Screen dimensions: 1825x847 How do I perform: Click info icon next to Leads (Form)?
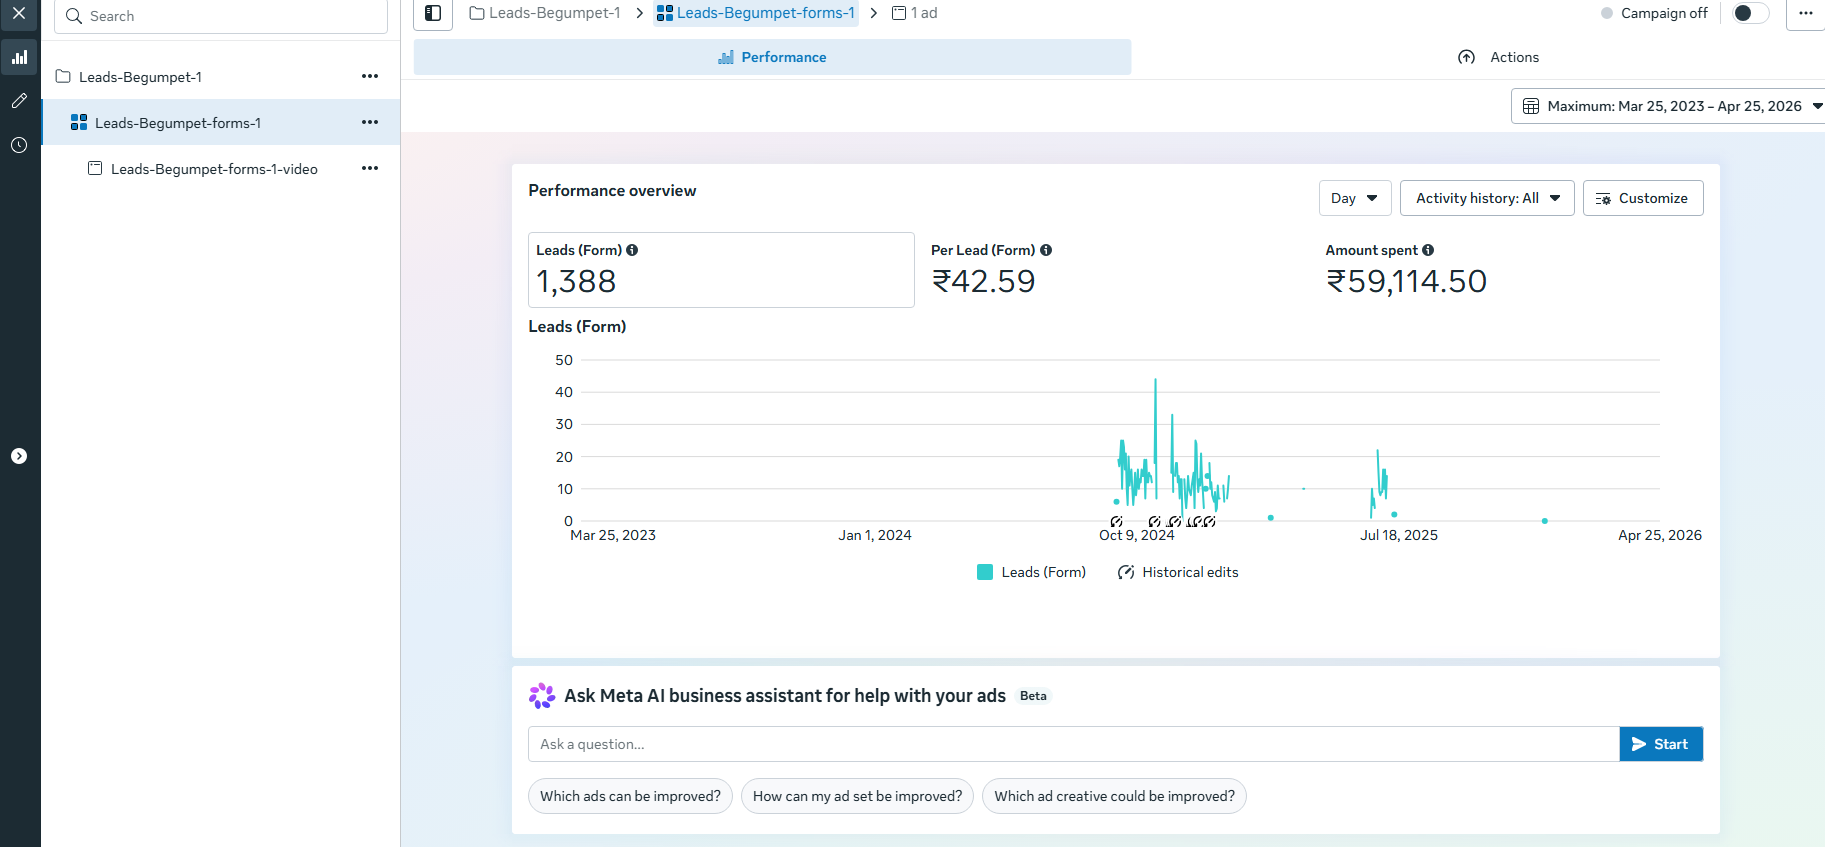tap(632, 250)
